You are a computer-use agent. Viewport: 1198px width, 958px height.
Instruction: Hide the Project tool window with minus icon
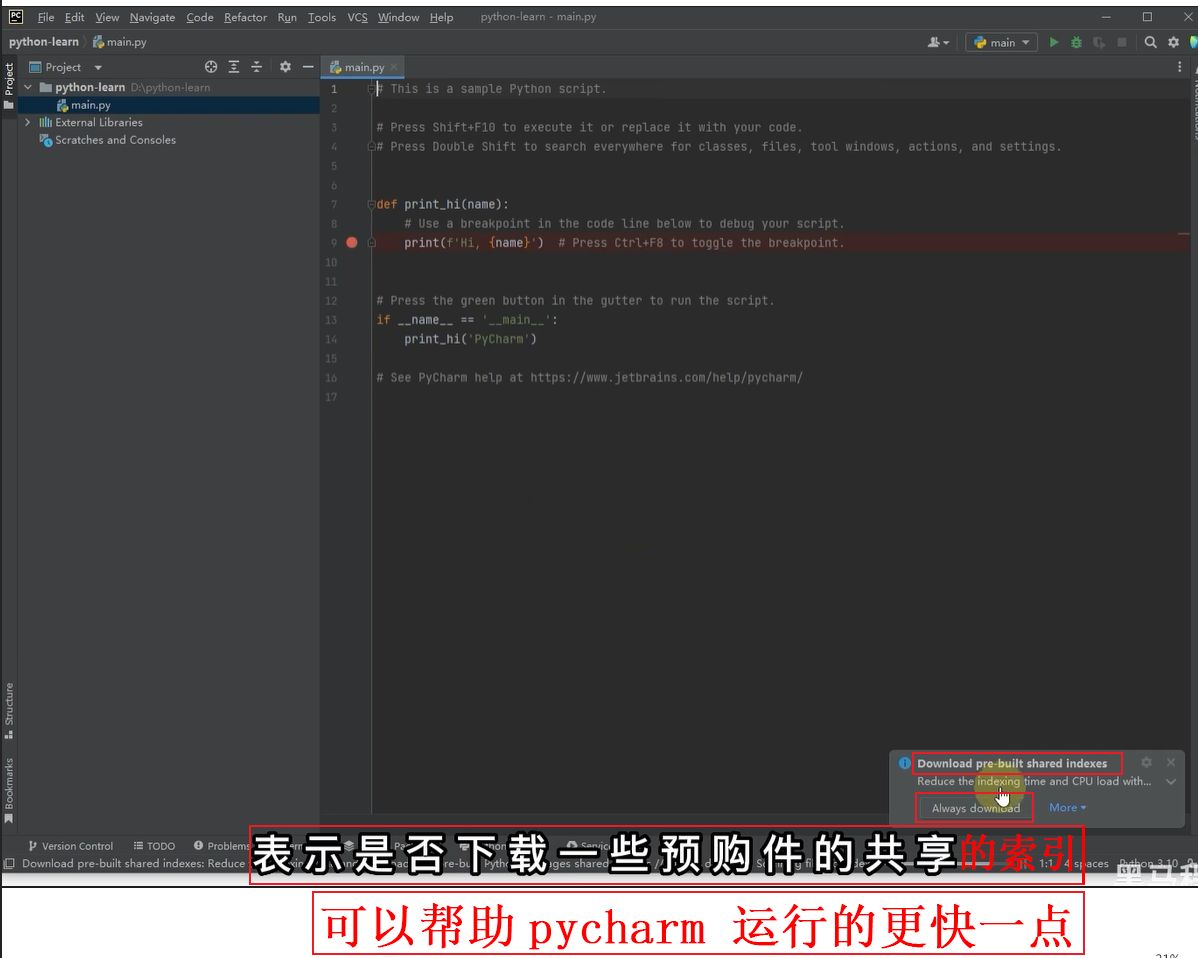308,67
